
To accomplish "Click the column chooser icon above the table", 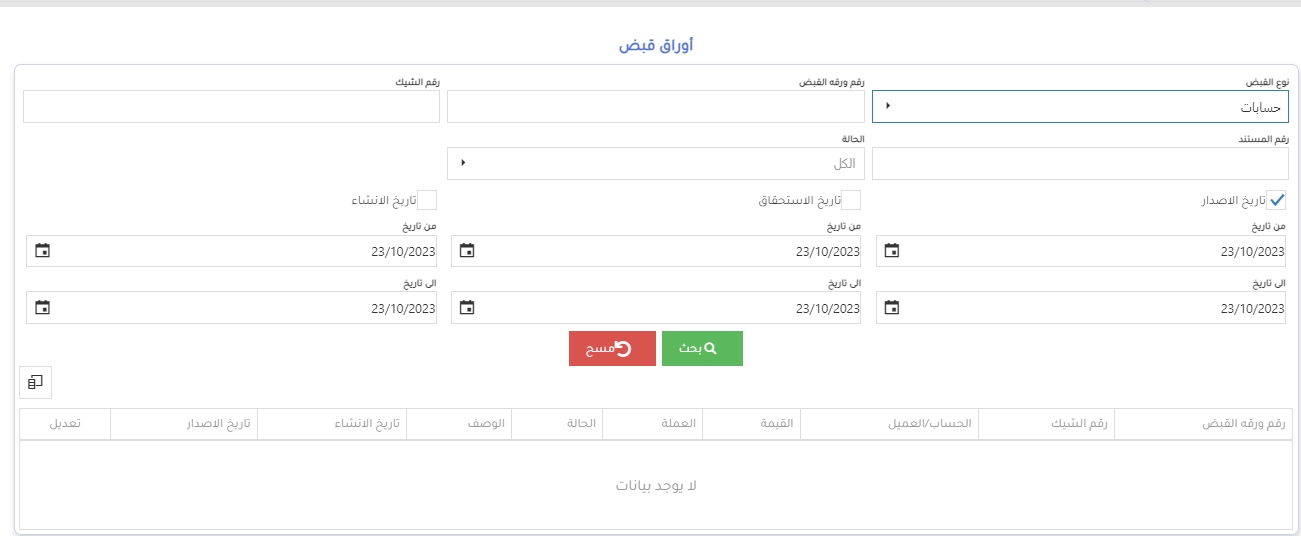I will point(35,382).
